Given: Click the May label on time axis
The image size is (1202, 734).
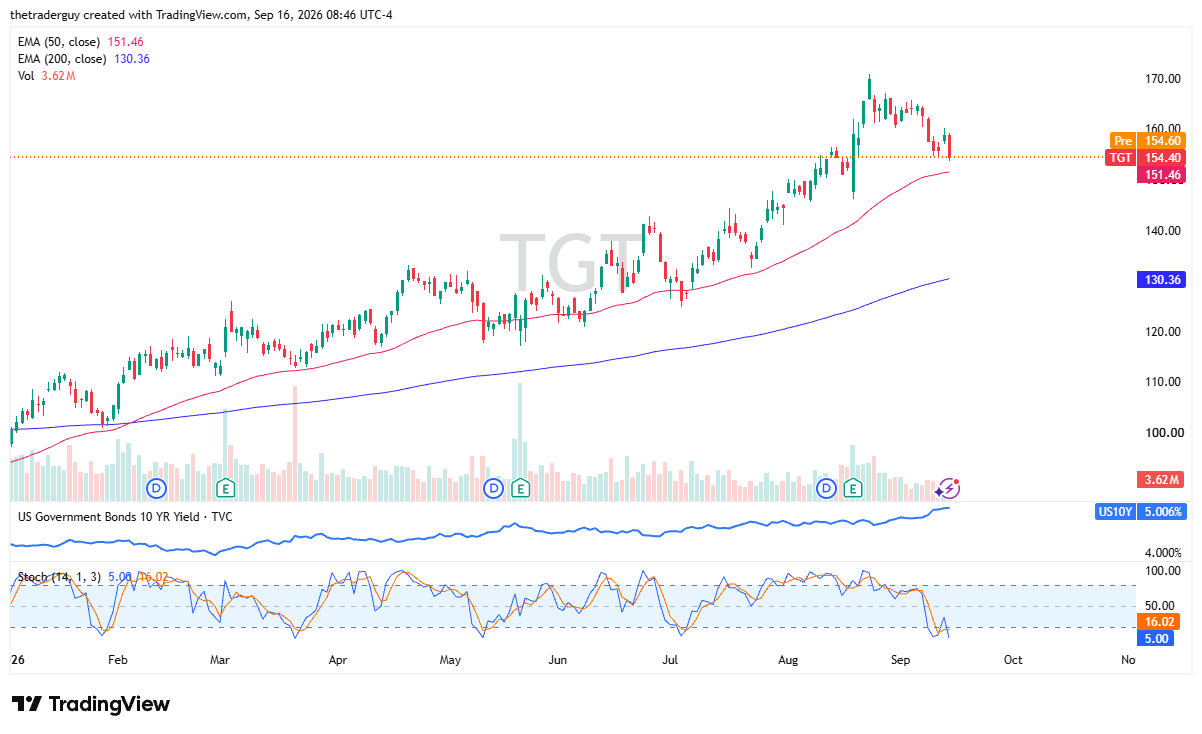Looking at the screenshot, I should click(x=450, y=660).
